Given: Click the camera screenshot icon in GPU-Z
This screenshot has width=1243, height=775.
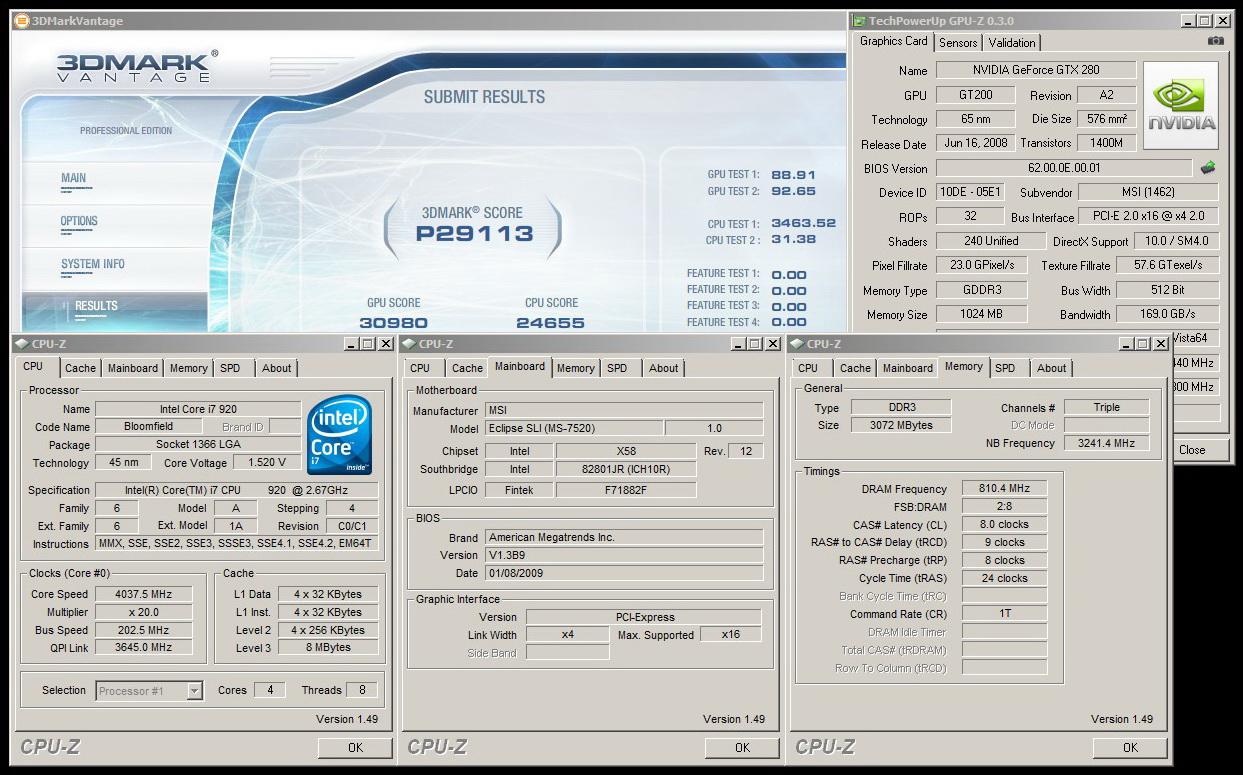Looking at the screenshot, I should tap(1215, 41).
